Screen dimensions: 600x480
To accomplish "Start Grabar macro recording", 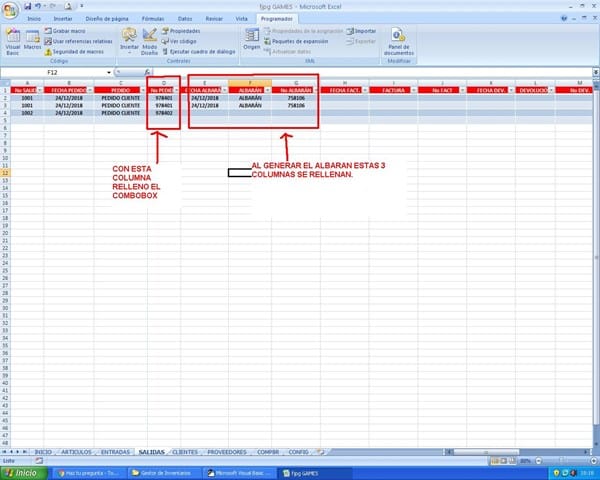I will (65, 31).
